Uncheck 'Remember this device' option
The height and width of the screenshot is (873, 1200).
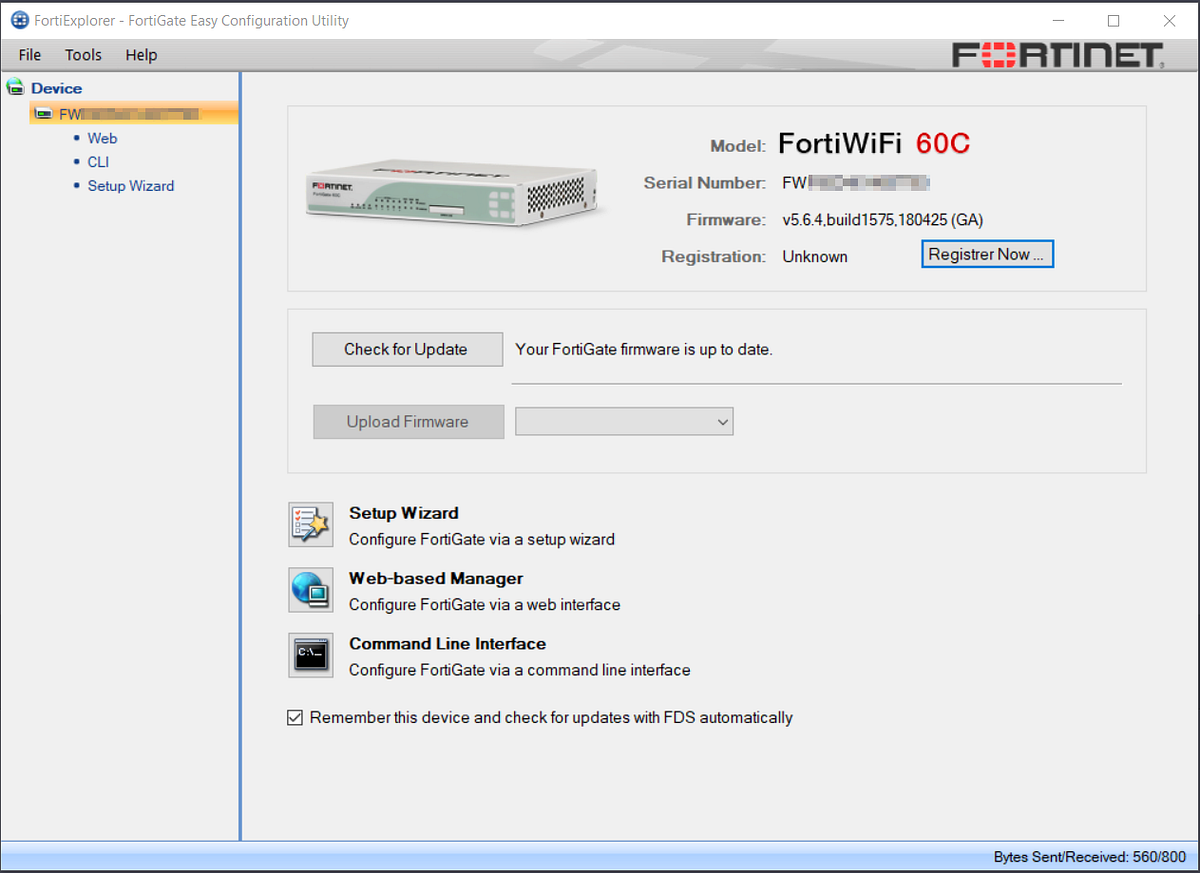click(x=295, y=717)
